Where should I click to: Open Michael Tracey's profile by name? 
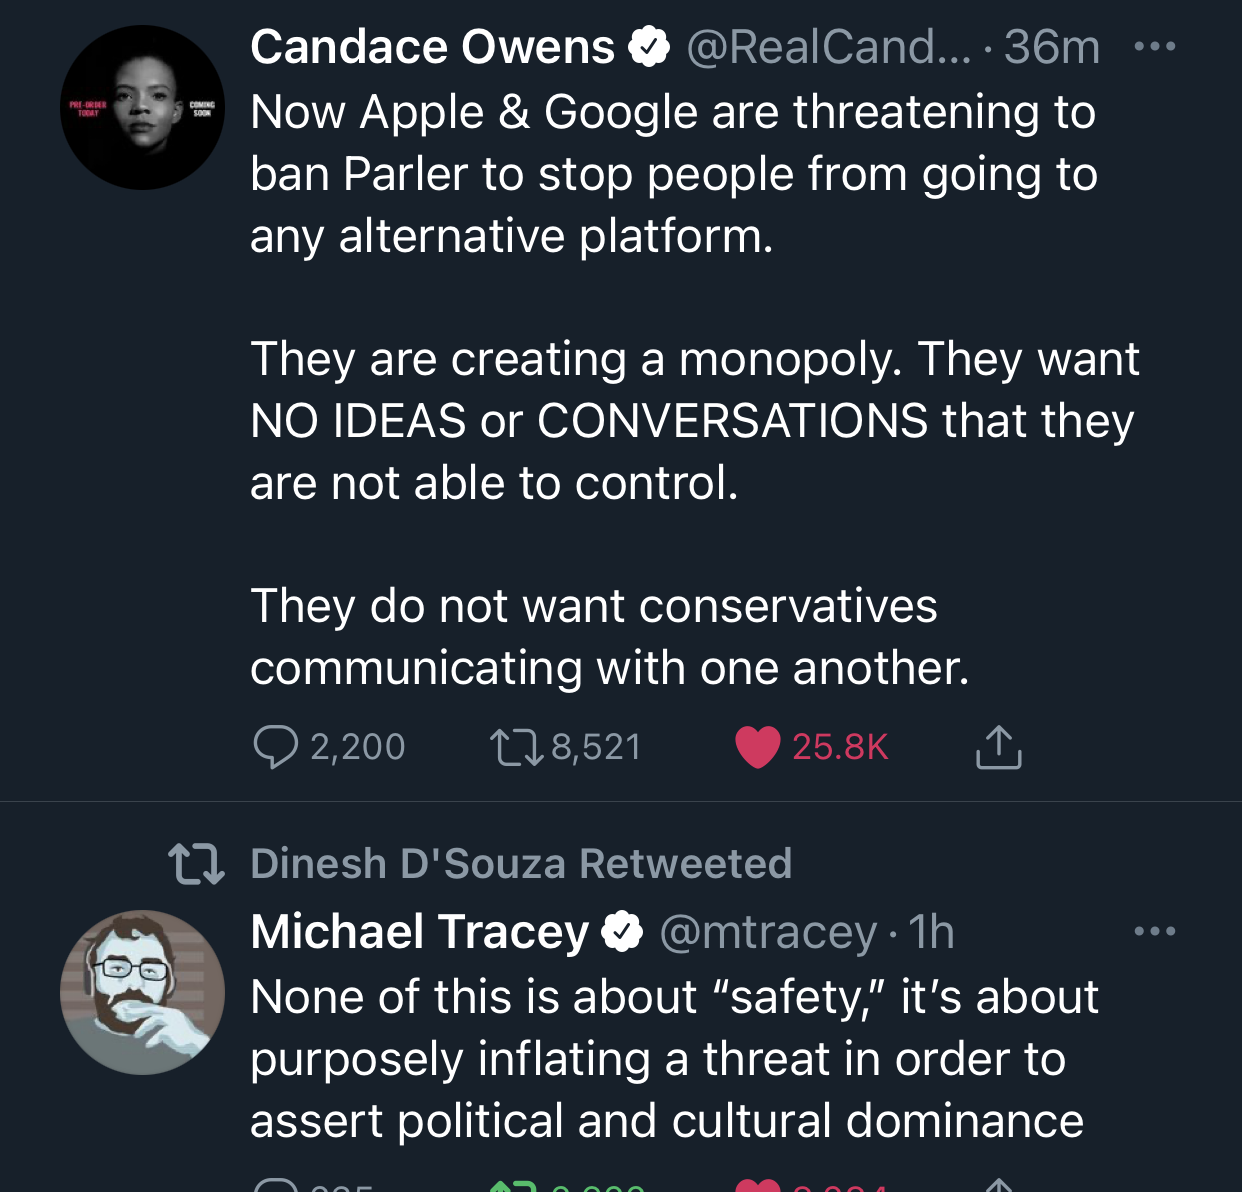[419, 932]
